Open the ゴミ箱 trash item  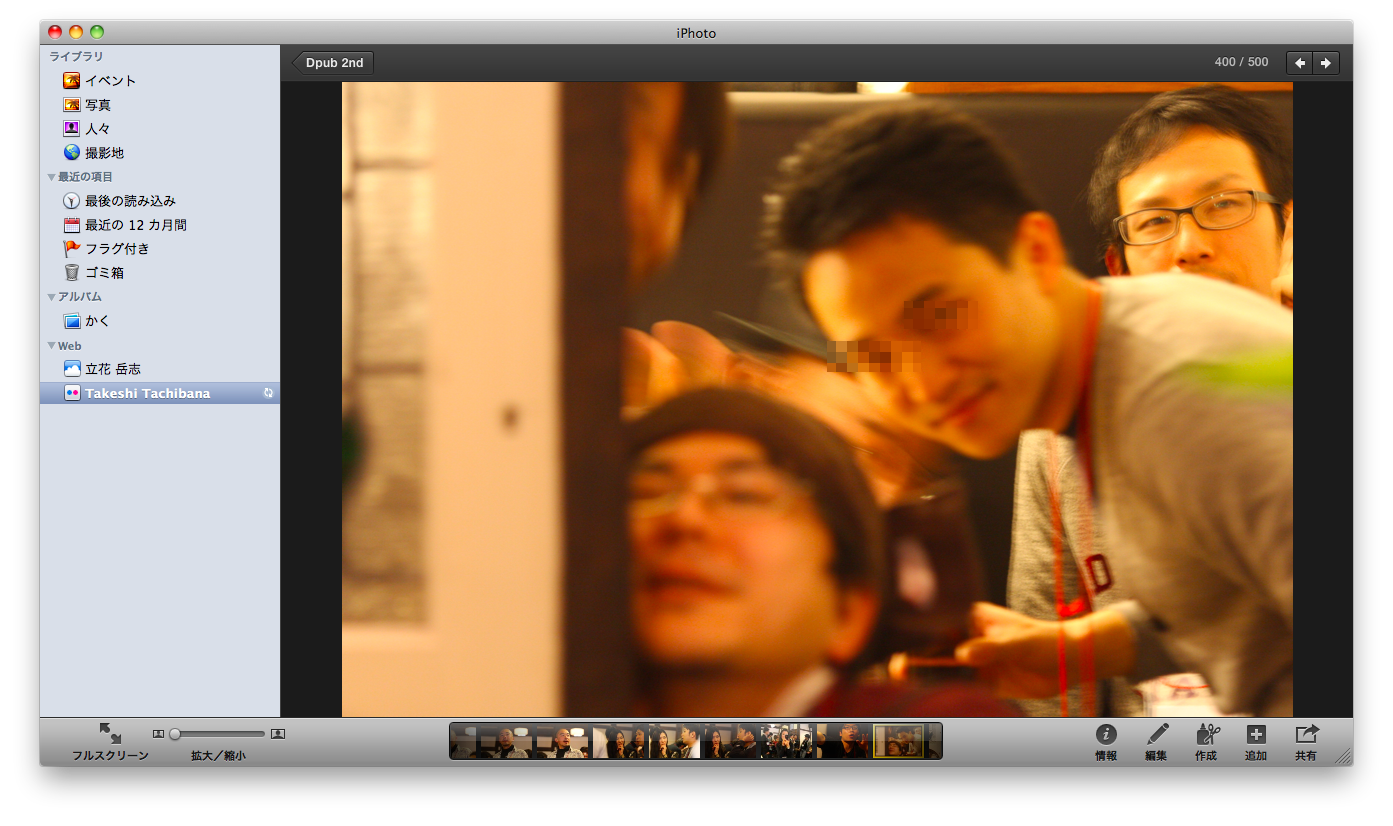tap(104, 273)
